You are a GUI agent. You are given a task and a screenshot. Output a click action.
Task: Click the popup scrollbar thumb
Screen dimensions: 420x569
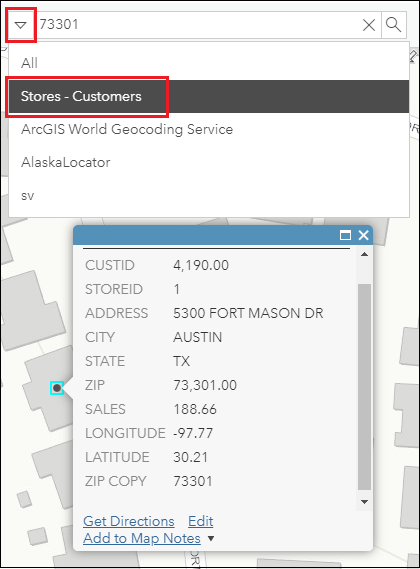[x=364, y=386]
